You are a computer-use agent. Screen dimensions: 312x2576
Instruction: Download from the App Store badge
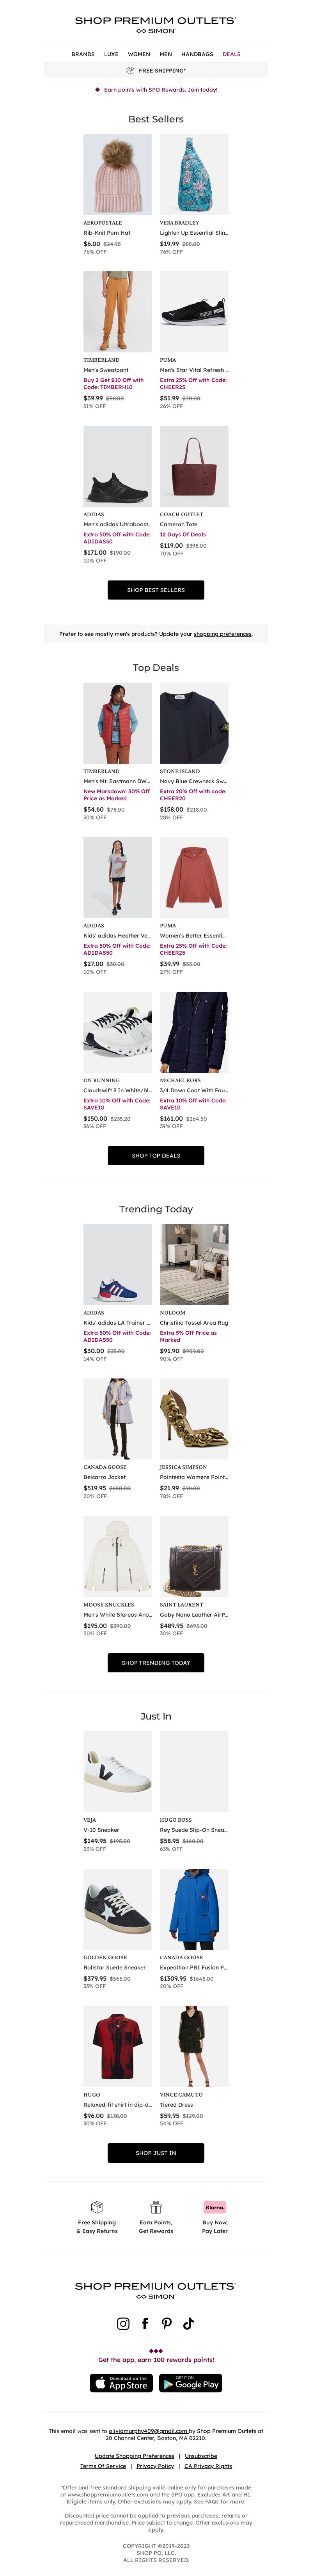[121, 2383]
